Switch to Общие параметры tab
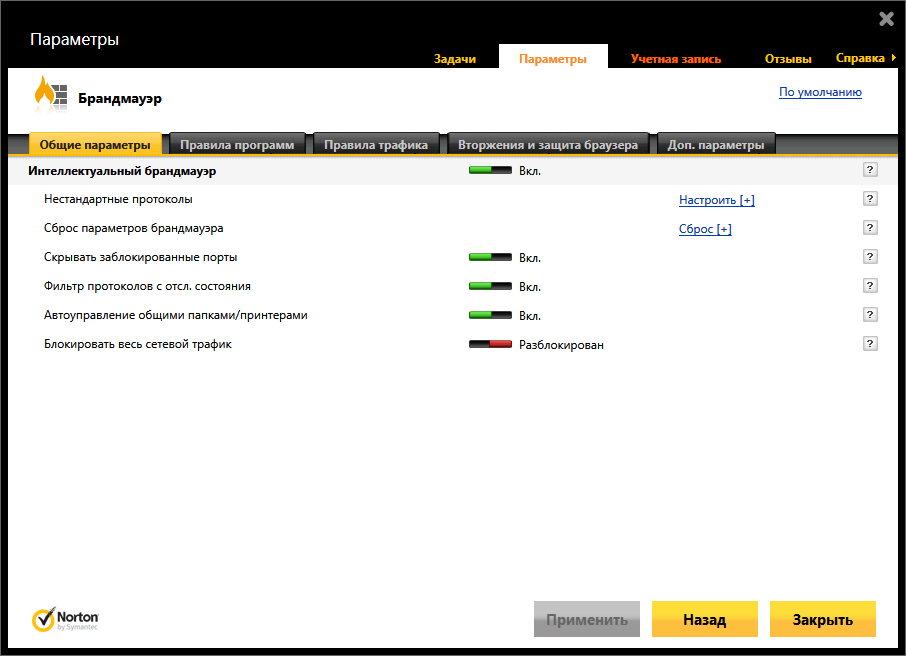This screenshot has width=906, height=656. coord(95,144)
